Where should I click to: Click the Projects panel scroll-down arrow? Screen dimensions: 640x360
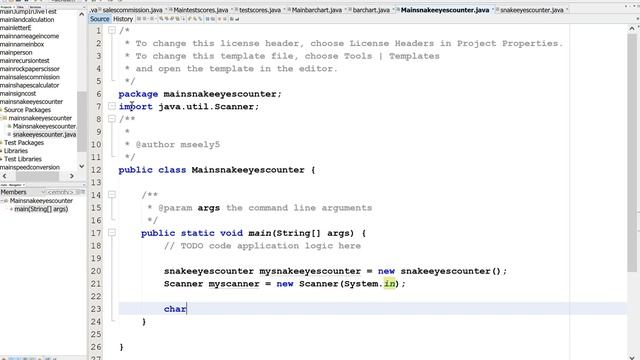tap(82, 166)
